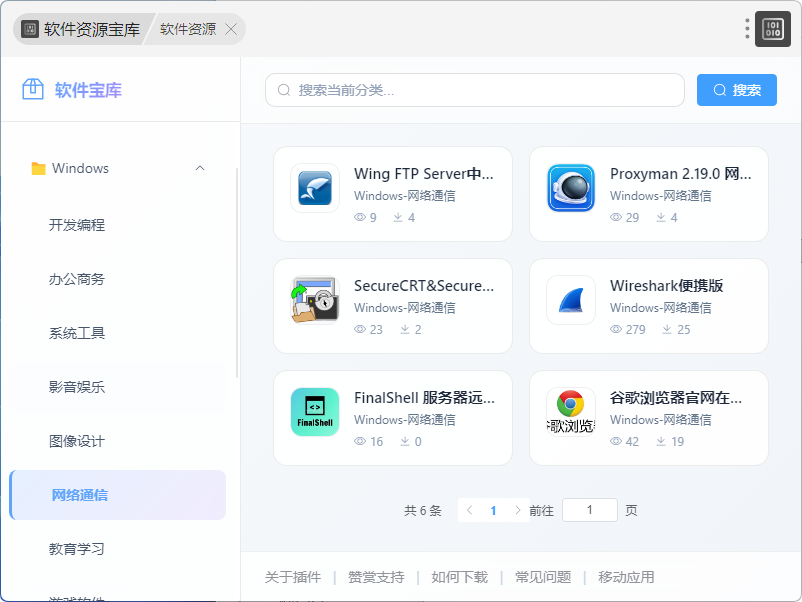Open the Wing FTP Server app icon
Image resolution: width=802 pixels, height=602 pixels.
[315, 188]
